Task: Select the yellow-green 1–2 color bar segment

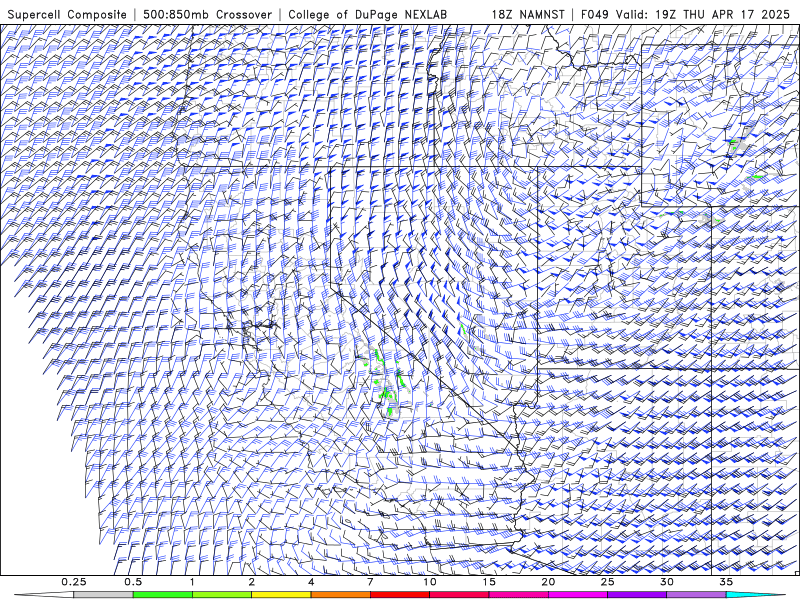Action: [222, 595]
